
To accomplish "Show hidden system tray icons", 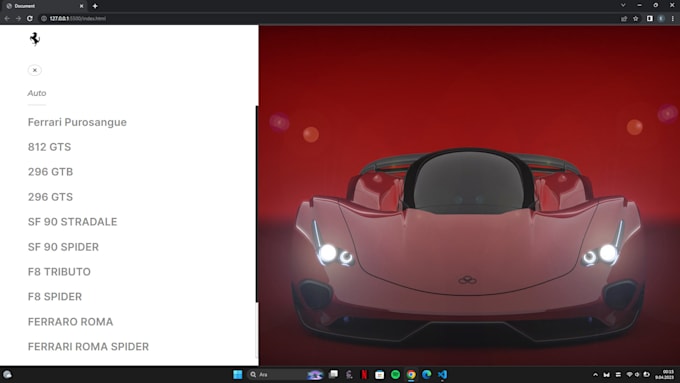I will [x=595, y=375].
